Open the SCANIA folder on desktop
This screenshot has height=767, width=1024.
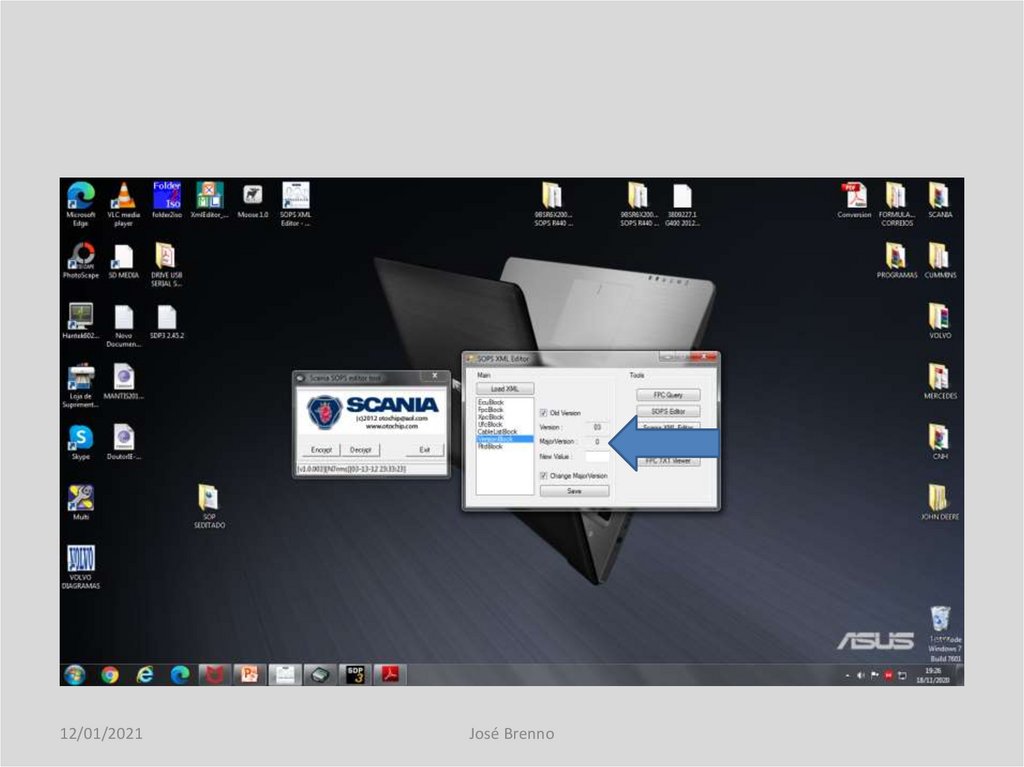click(x=938, y=196)
